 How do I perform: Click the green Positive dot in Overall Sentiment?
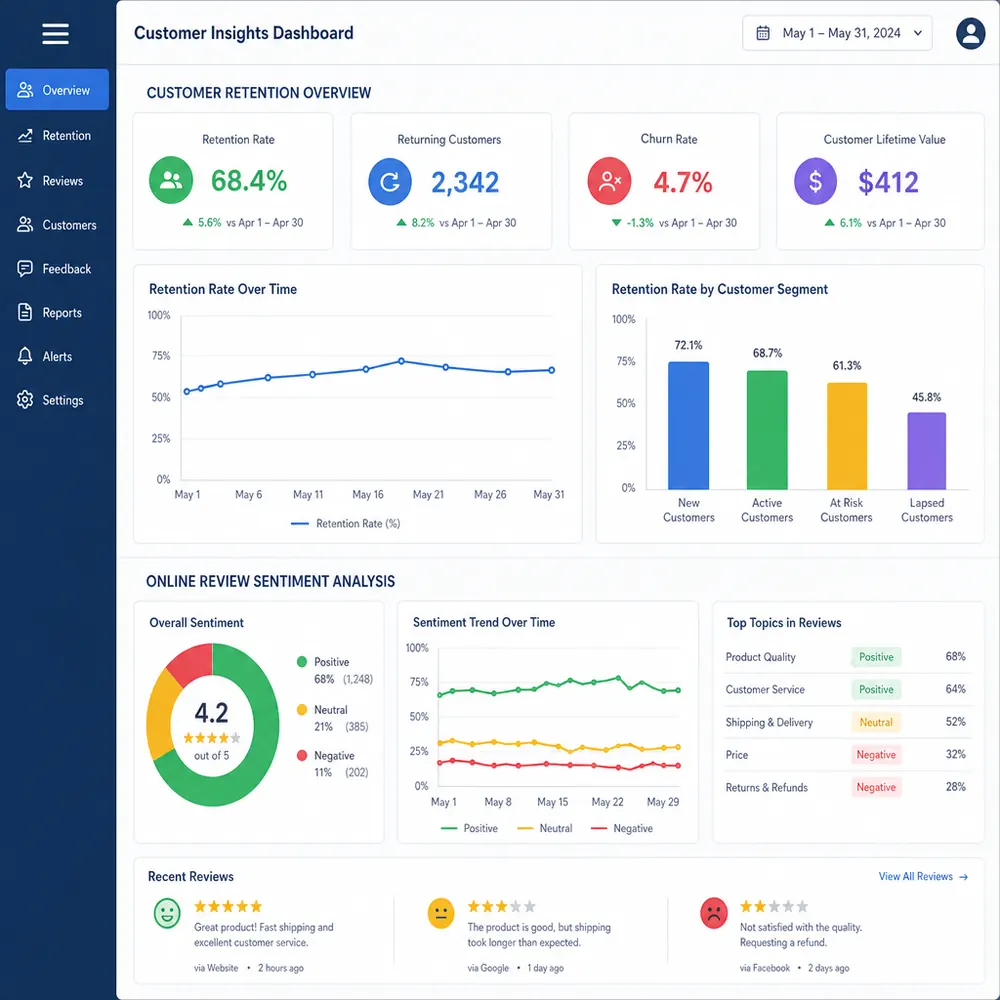click(x=302, y=662)
